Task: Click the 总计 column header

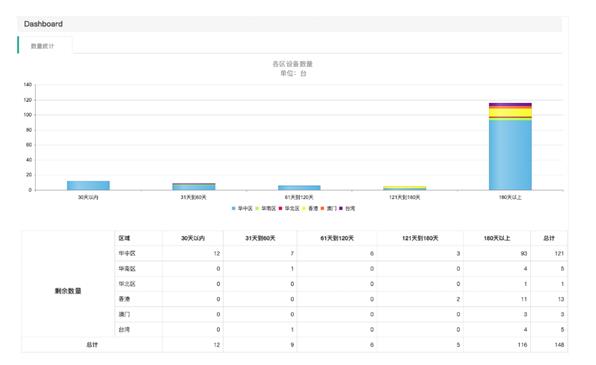Action: pyautogui.click(x=549, y=238)
